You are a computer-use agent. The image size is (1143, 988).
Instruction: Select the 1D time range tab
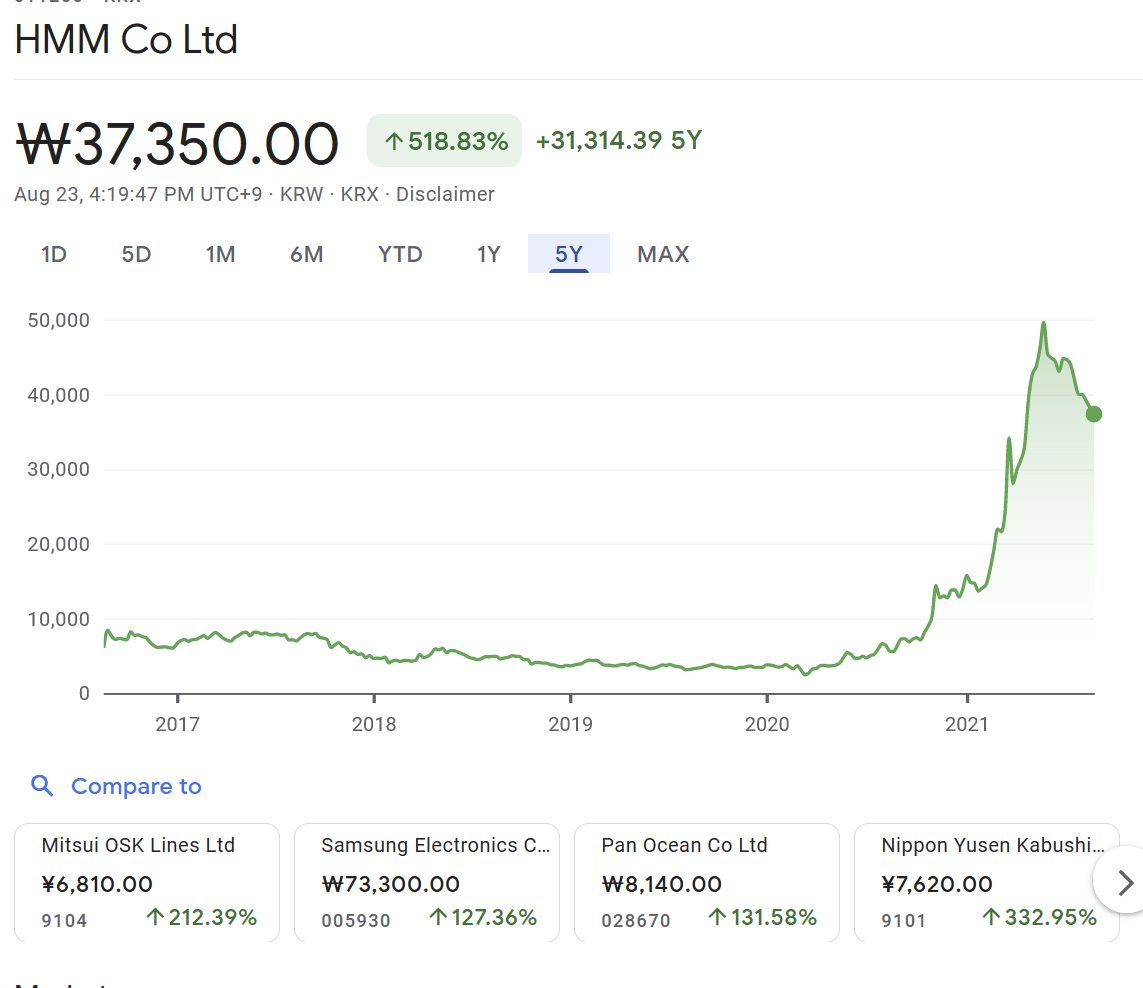pyautogui.click(x=54, y=254)
